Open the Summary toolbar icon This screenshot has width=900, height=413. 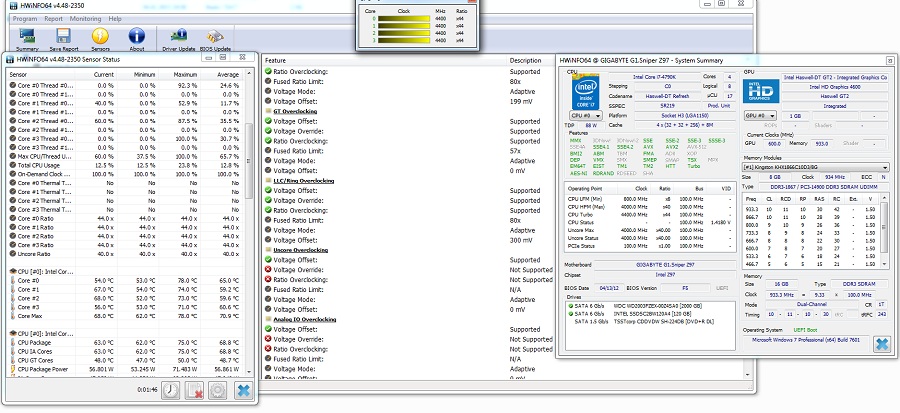tap(28, 37)
